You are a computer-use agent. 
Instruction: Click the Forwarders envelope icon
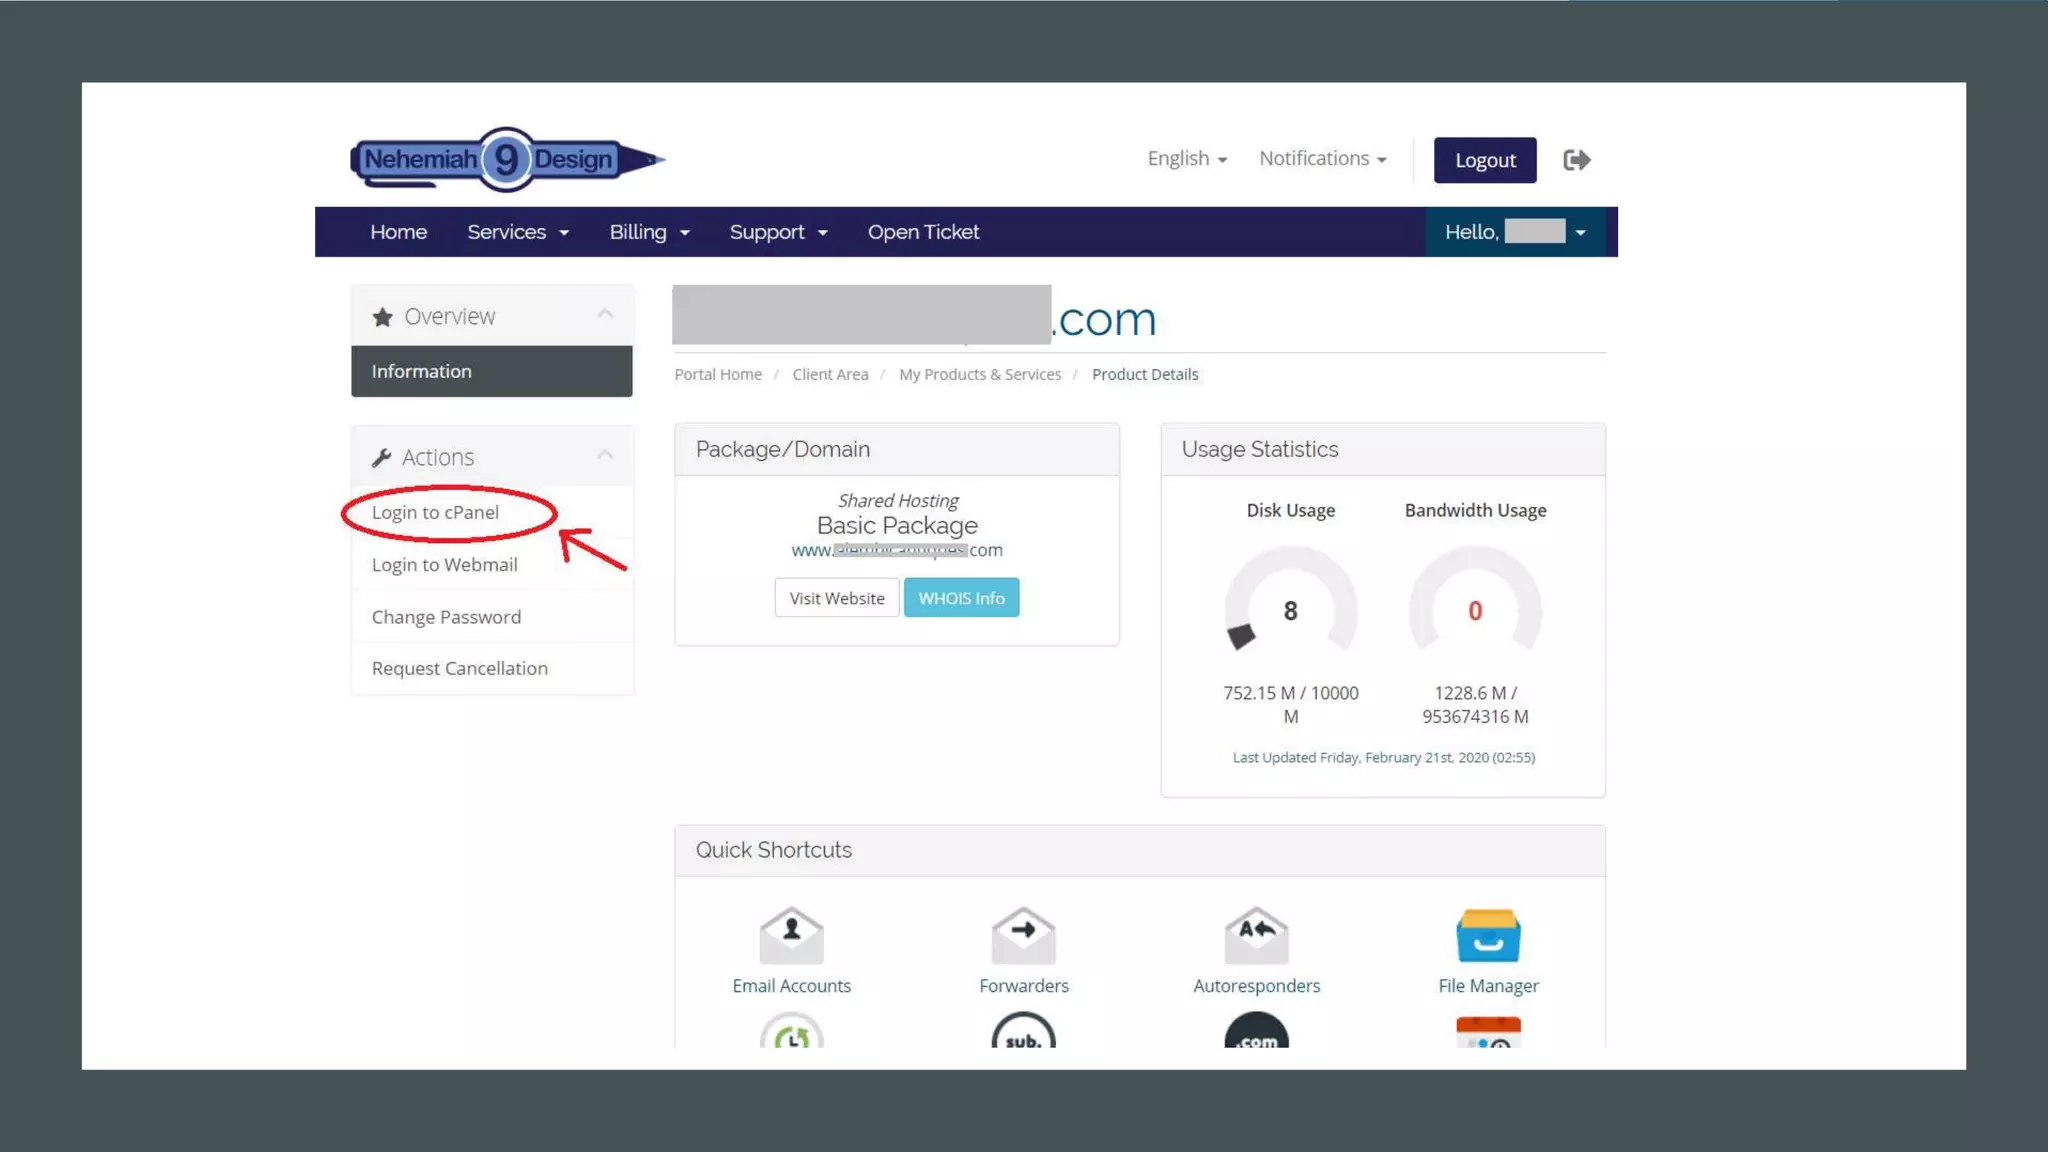click(x=1023, y=936)
